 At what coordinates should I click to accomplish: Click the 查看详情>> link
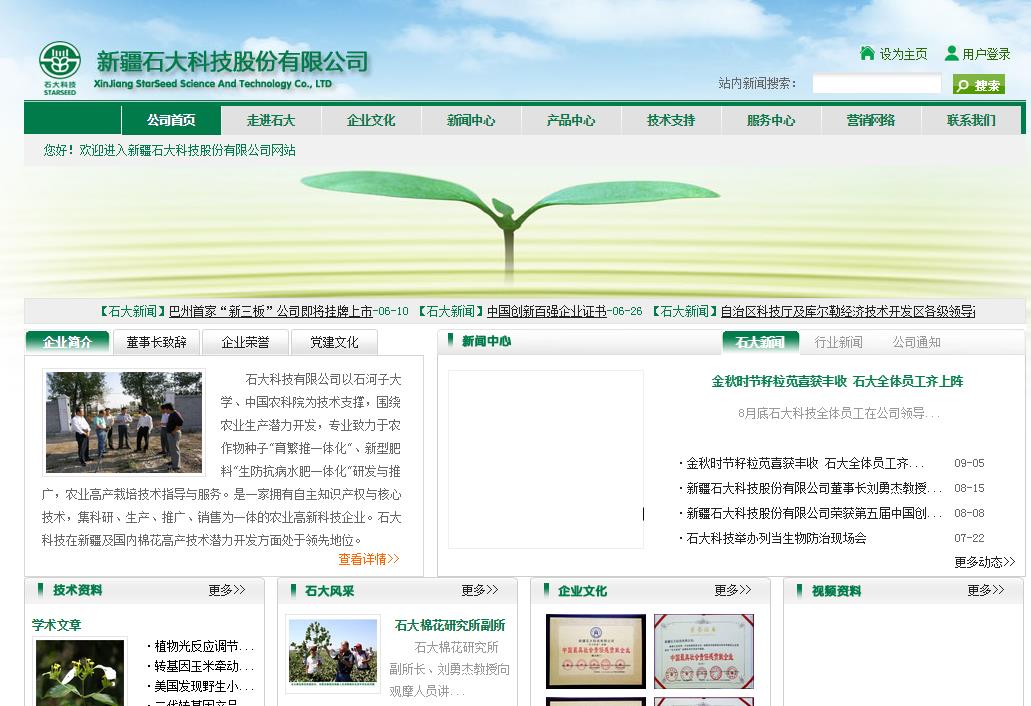pos(369,559)
